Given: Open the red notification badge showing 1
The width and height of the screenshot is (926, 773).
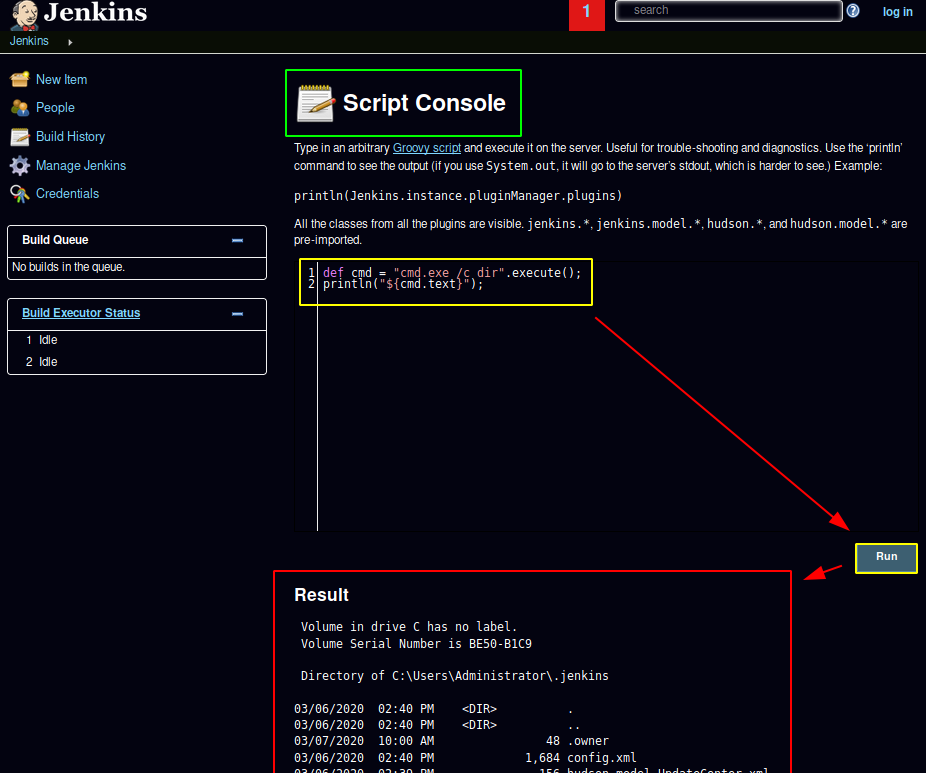Looking at the screenshot, I should click(586, 13).
